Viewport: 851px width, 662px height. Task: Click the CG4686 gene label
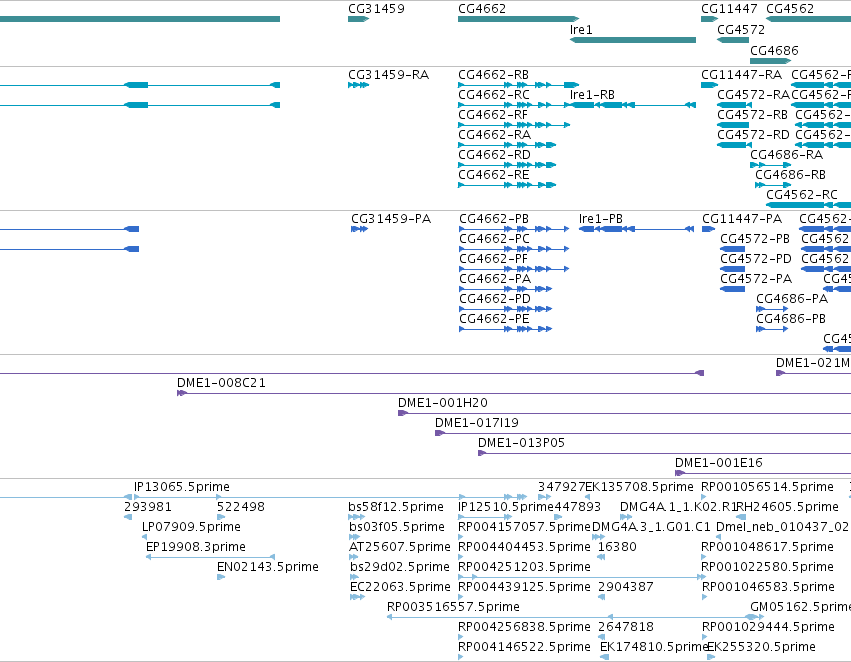pyautogui.click(x=774, y=51)
